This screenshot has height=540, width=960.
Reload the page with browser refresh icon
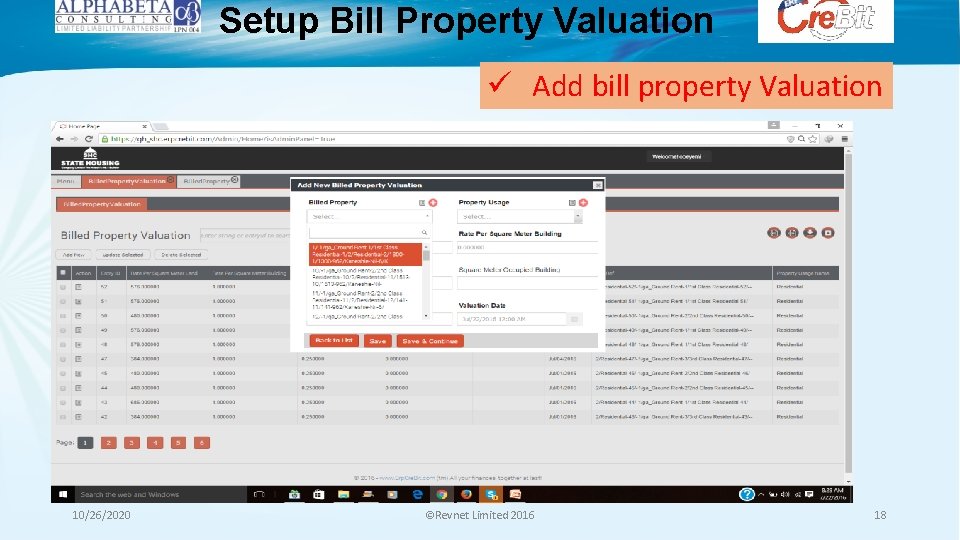coord(89,139)
